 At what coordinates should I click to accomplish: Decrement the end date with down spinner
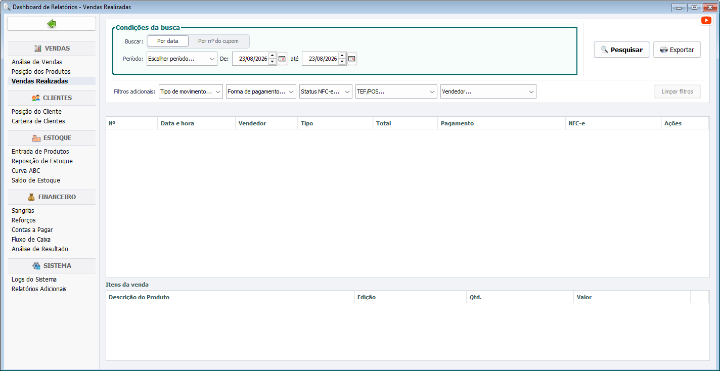tap(342, 62)
